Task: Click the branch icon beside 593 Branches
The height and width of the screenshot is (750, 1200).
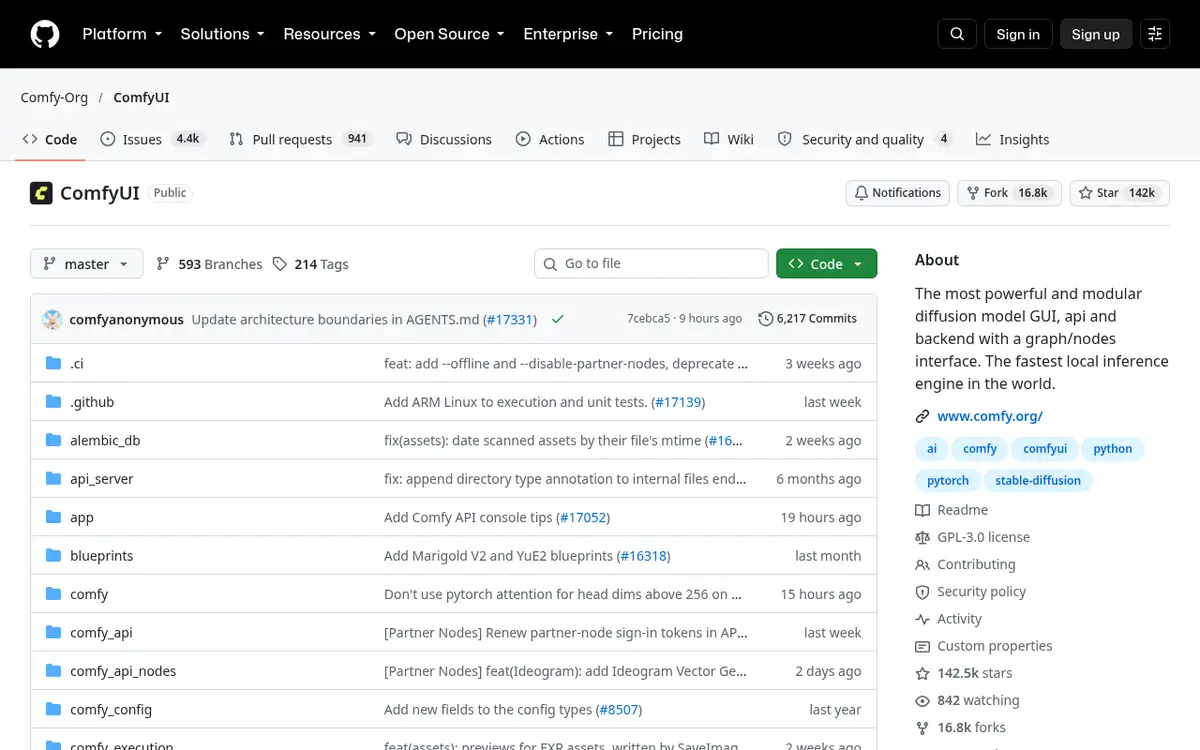Action: (164, 264)
